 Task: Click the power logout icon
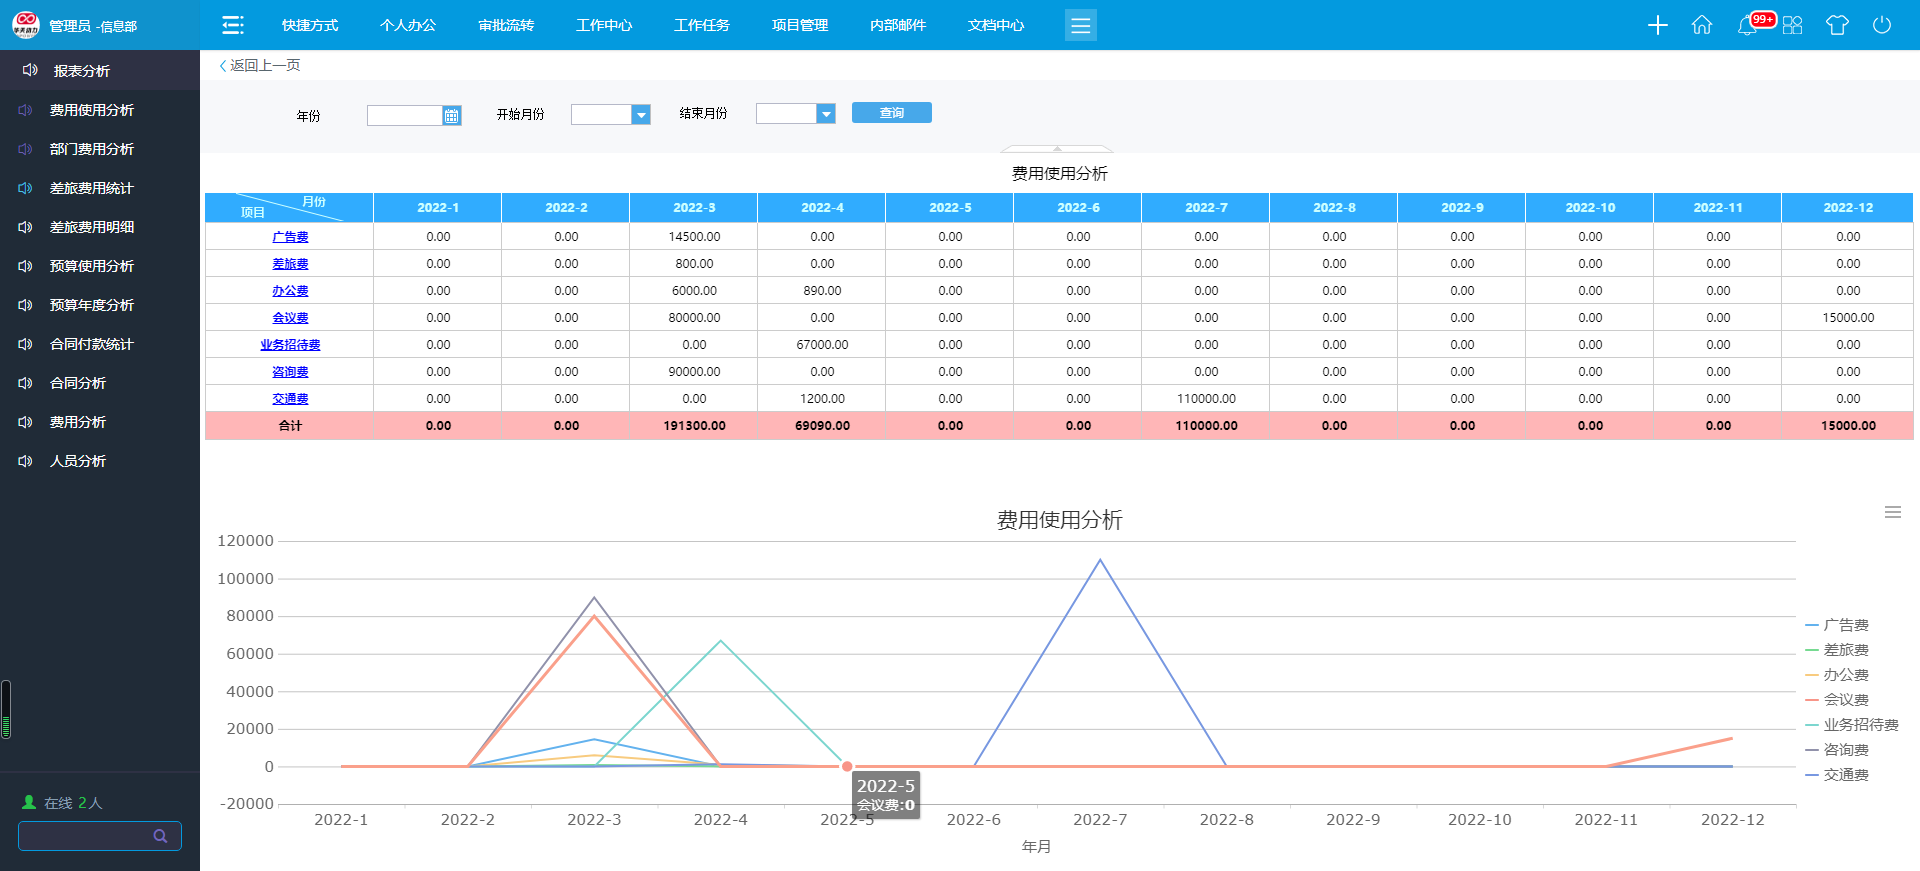tap(1882, 25)
